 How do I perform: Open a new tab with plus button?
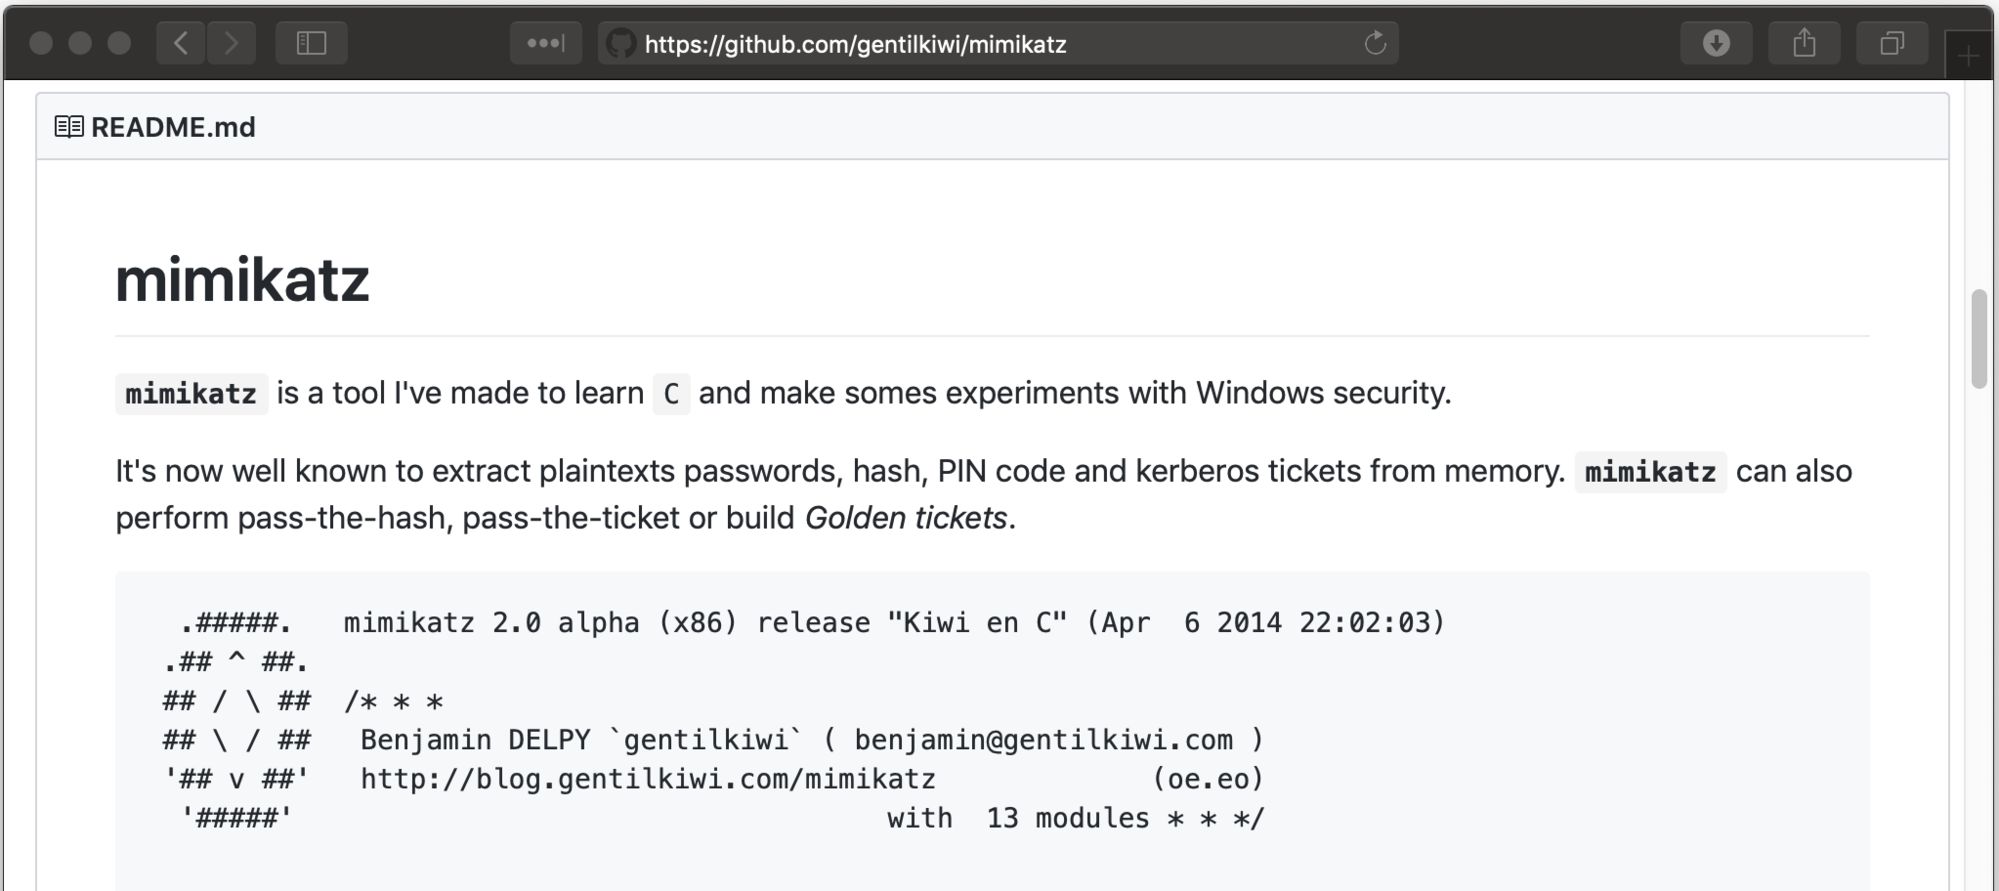[x=1967, y=56]
